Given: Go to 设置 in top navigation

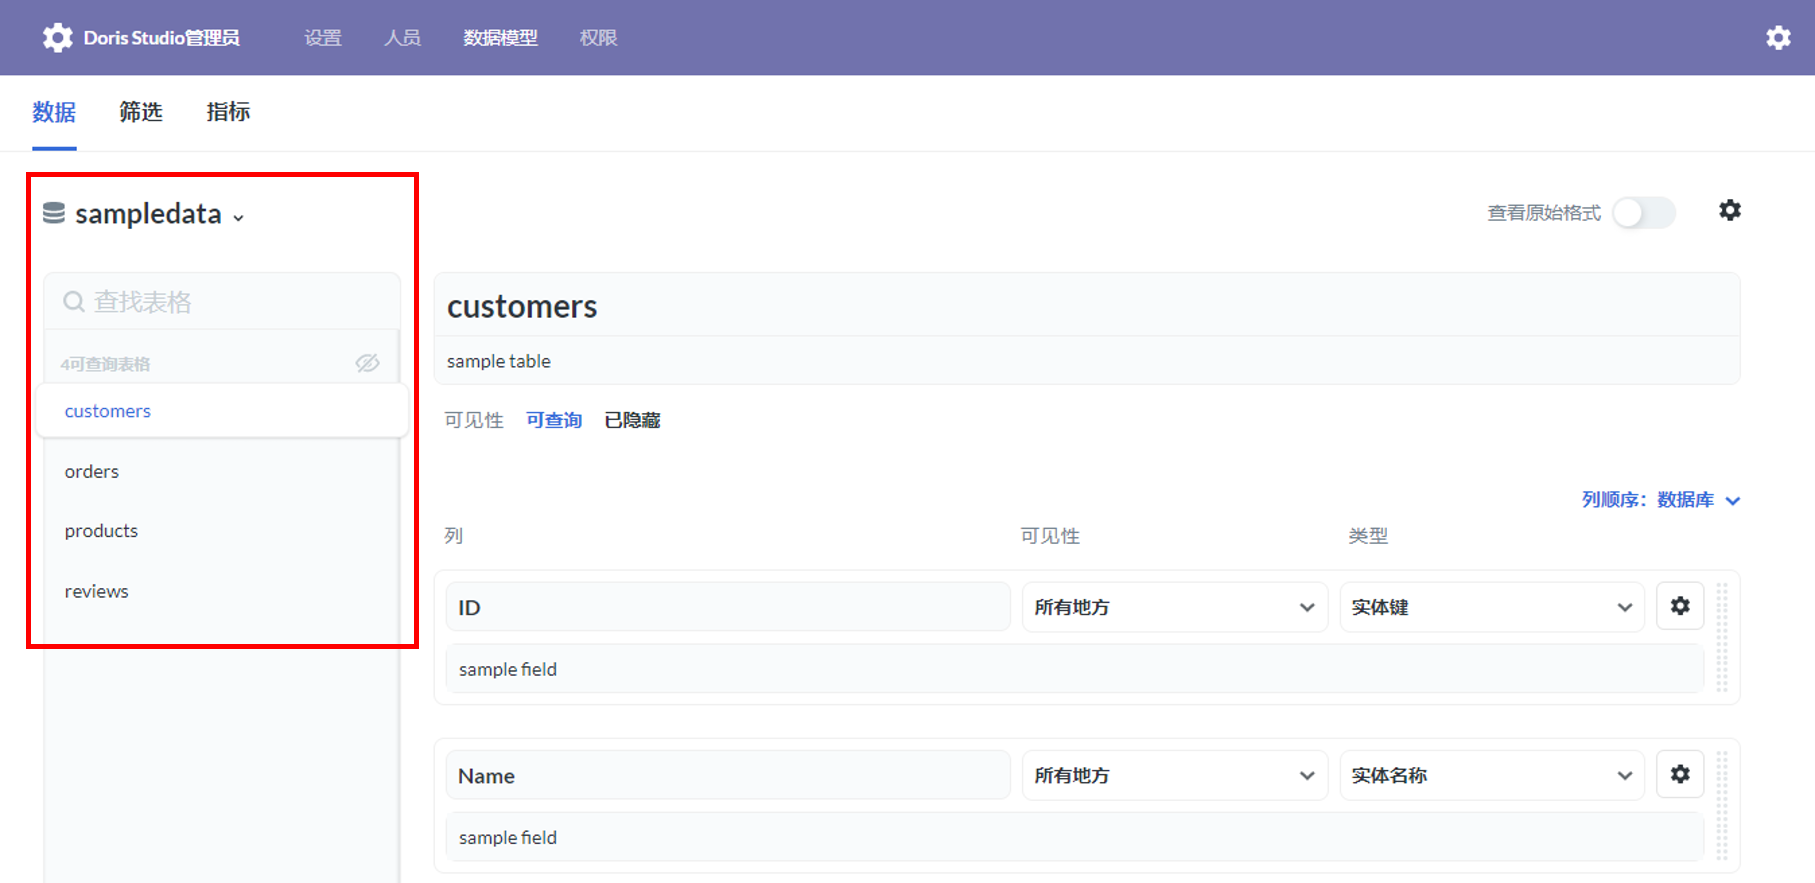Looking at the screenshot, I should tap(323, 38).
